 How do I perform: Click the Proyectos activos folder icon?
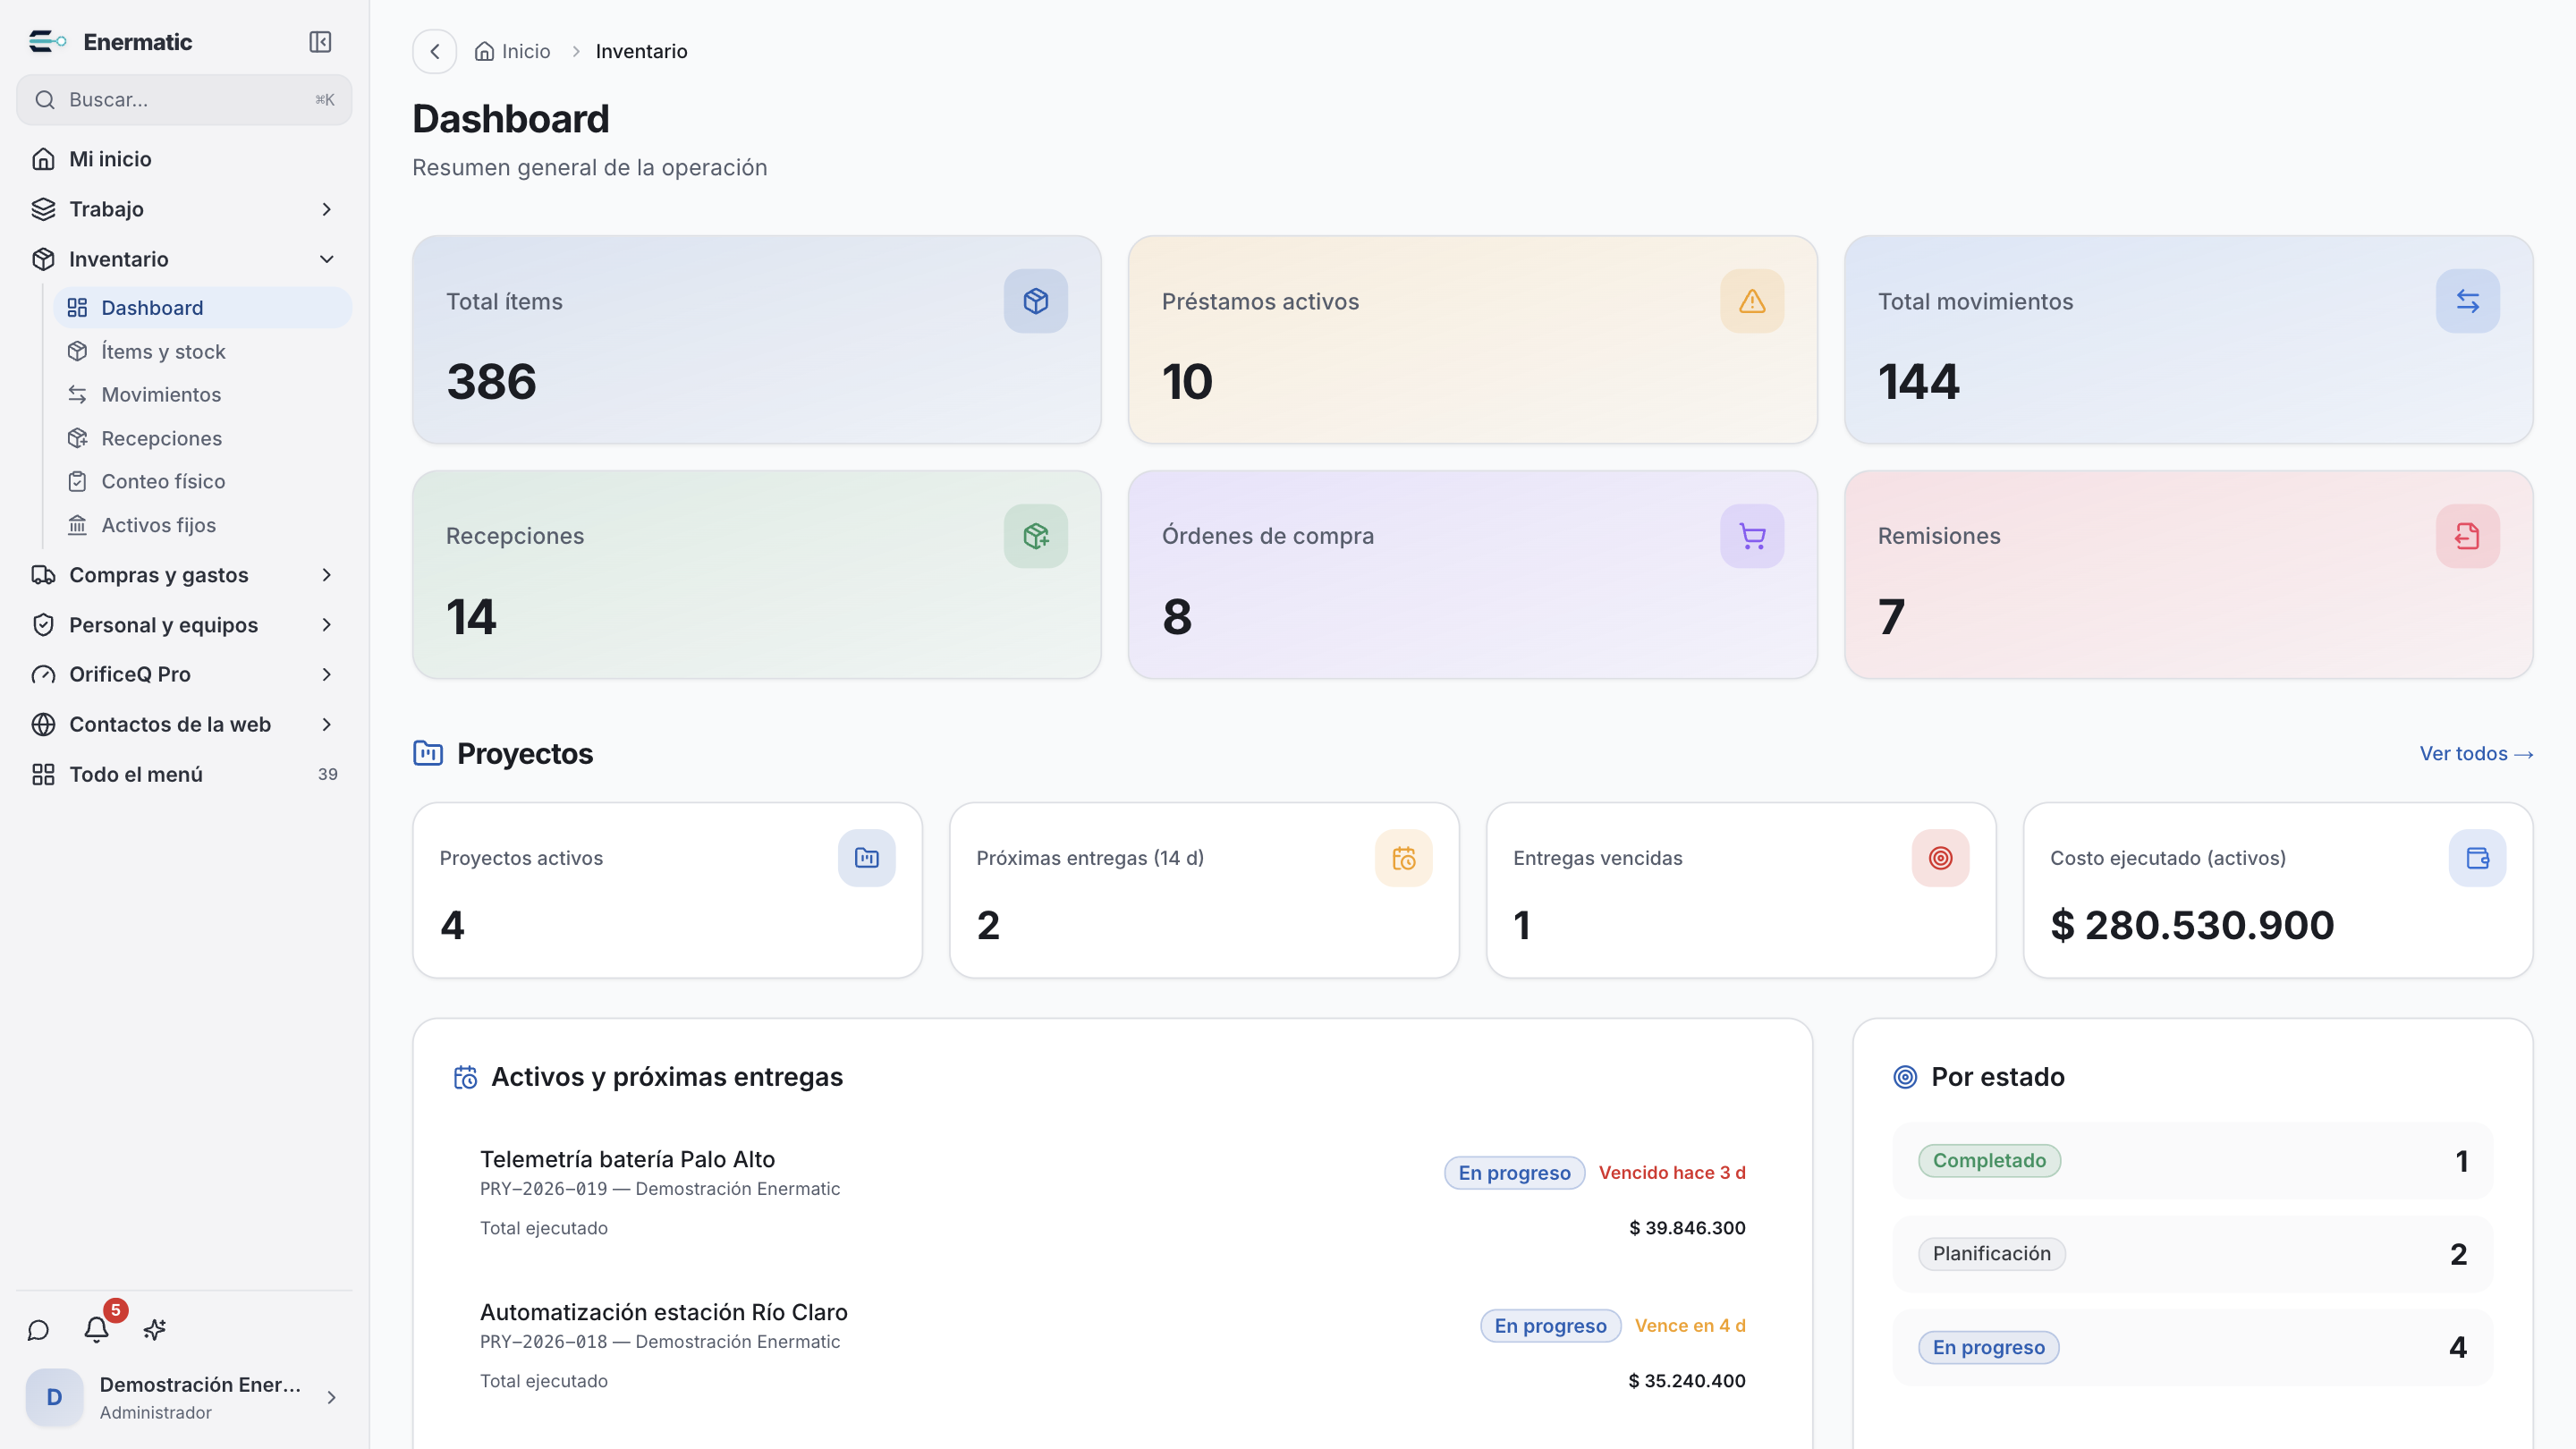coord(867,858)
